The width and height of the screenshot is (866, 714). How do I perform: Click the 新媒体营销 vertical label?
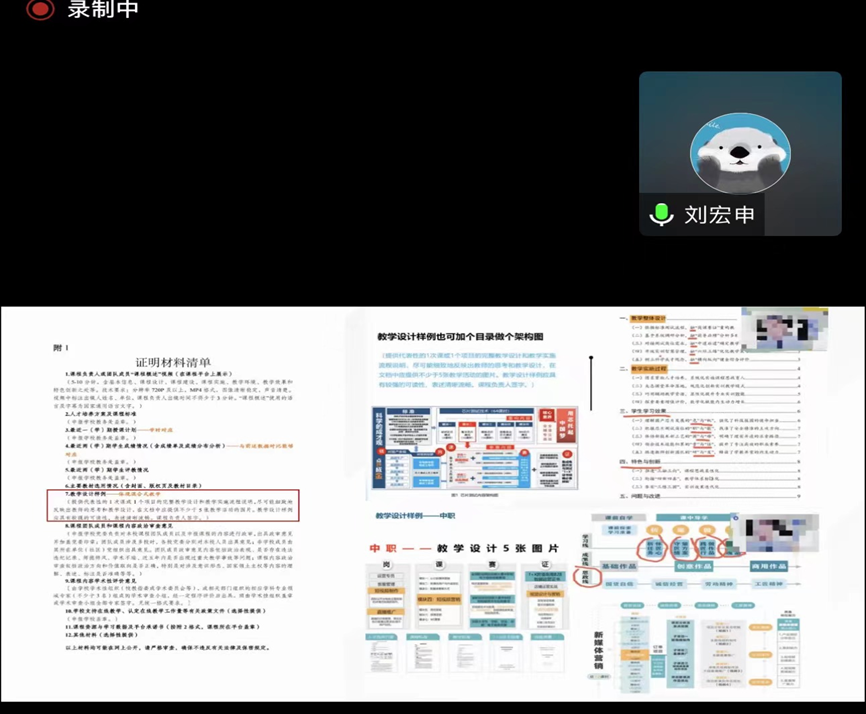tap(602, 655)
